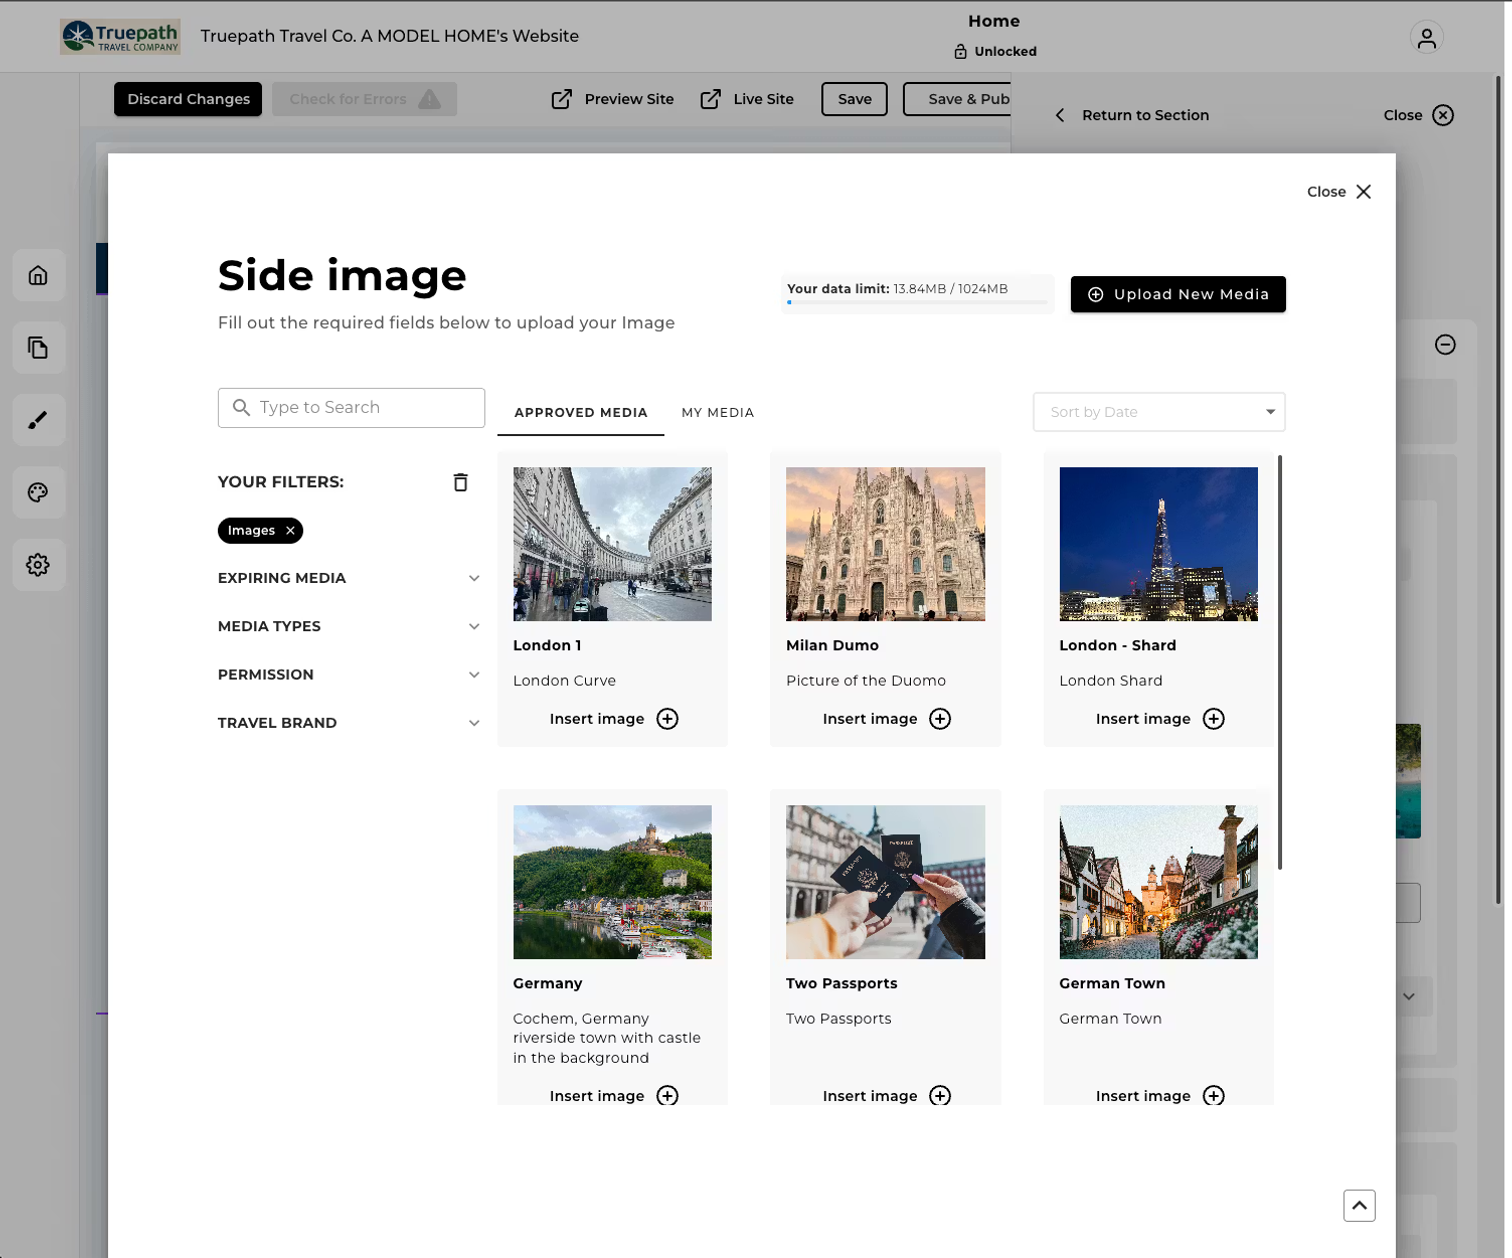Click the Return to Section link
This screenshot has height=1258, width=1512.
tap(1145, 115)
